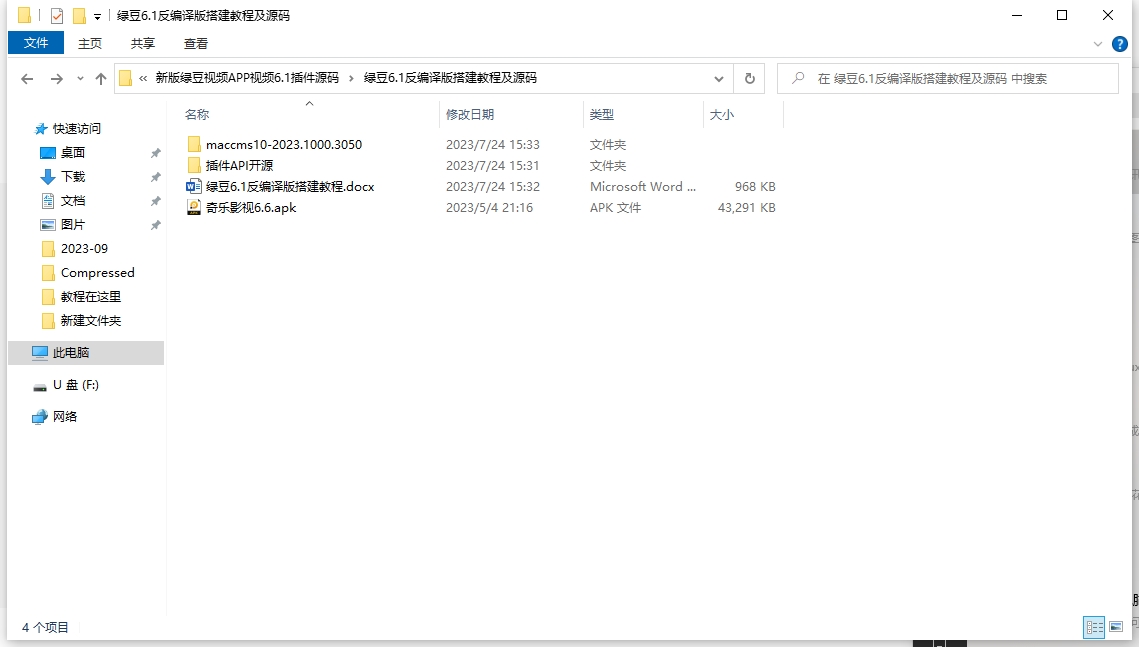Go up one folder level
Screen dimensions: 1139x647
pos(101,78)
